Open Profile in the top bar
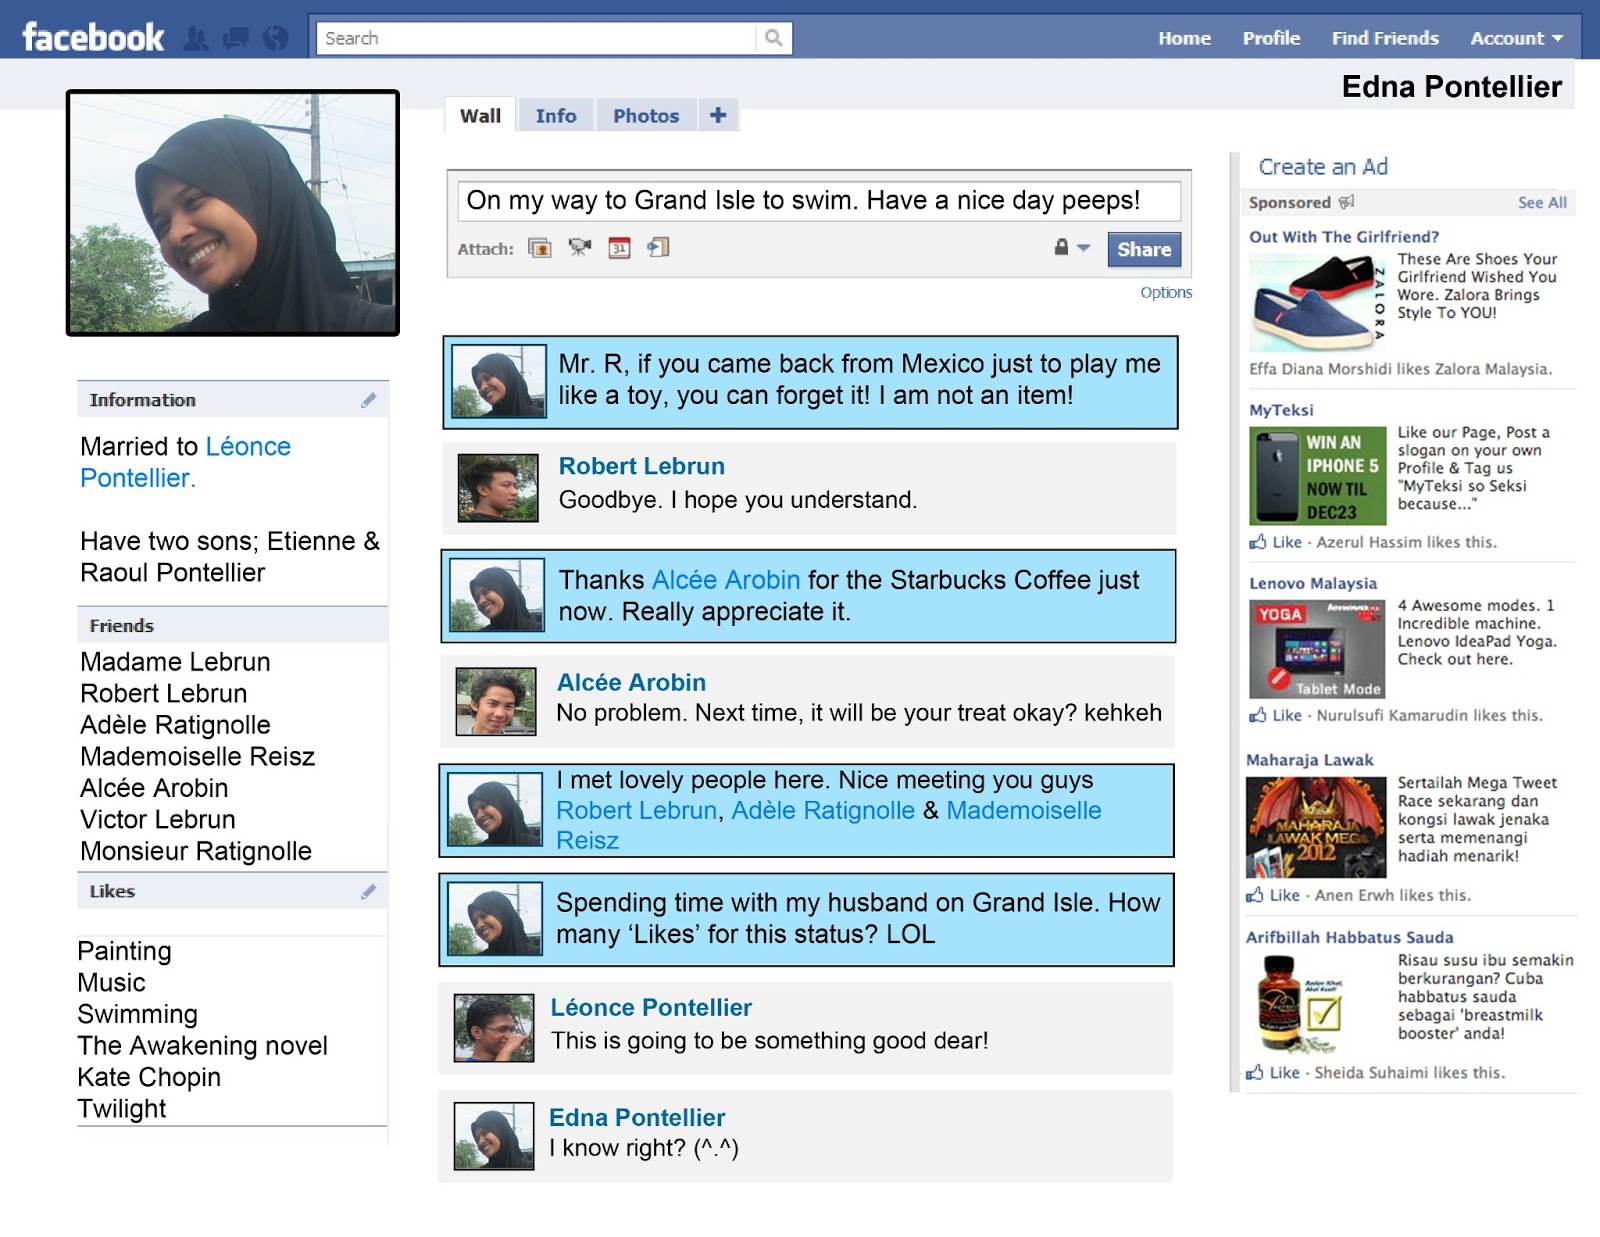1600x1237 pixels. [1271, 38]
